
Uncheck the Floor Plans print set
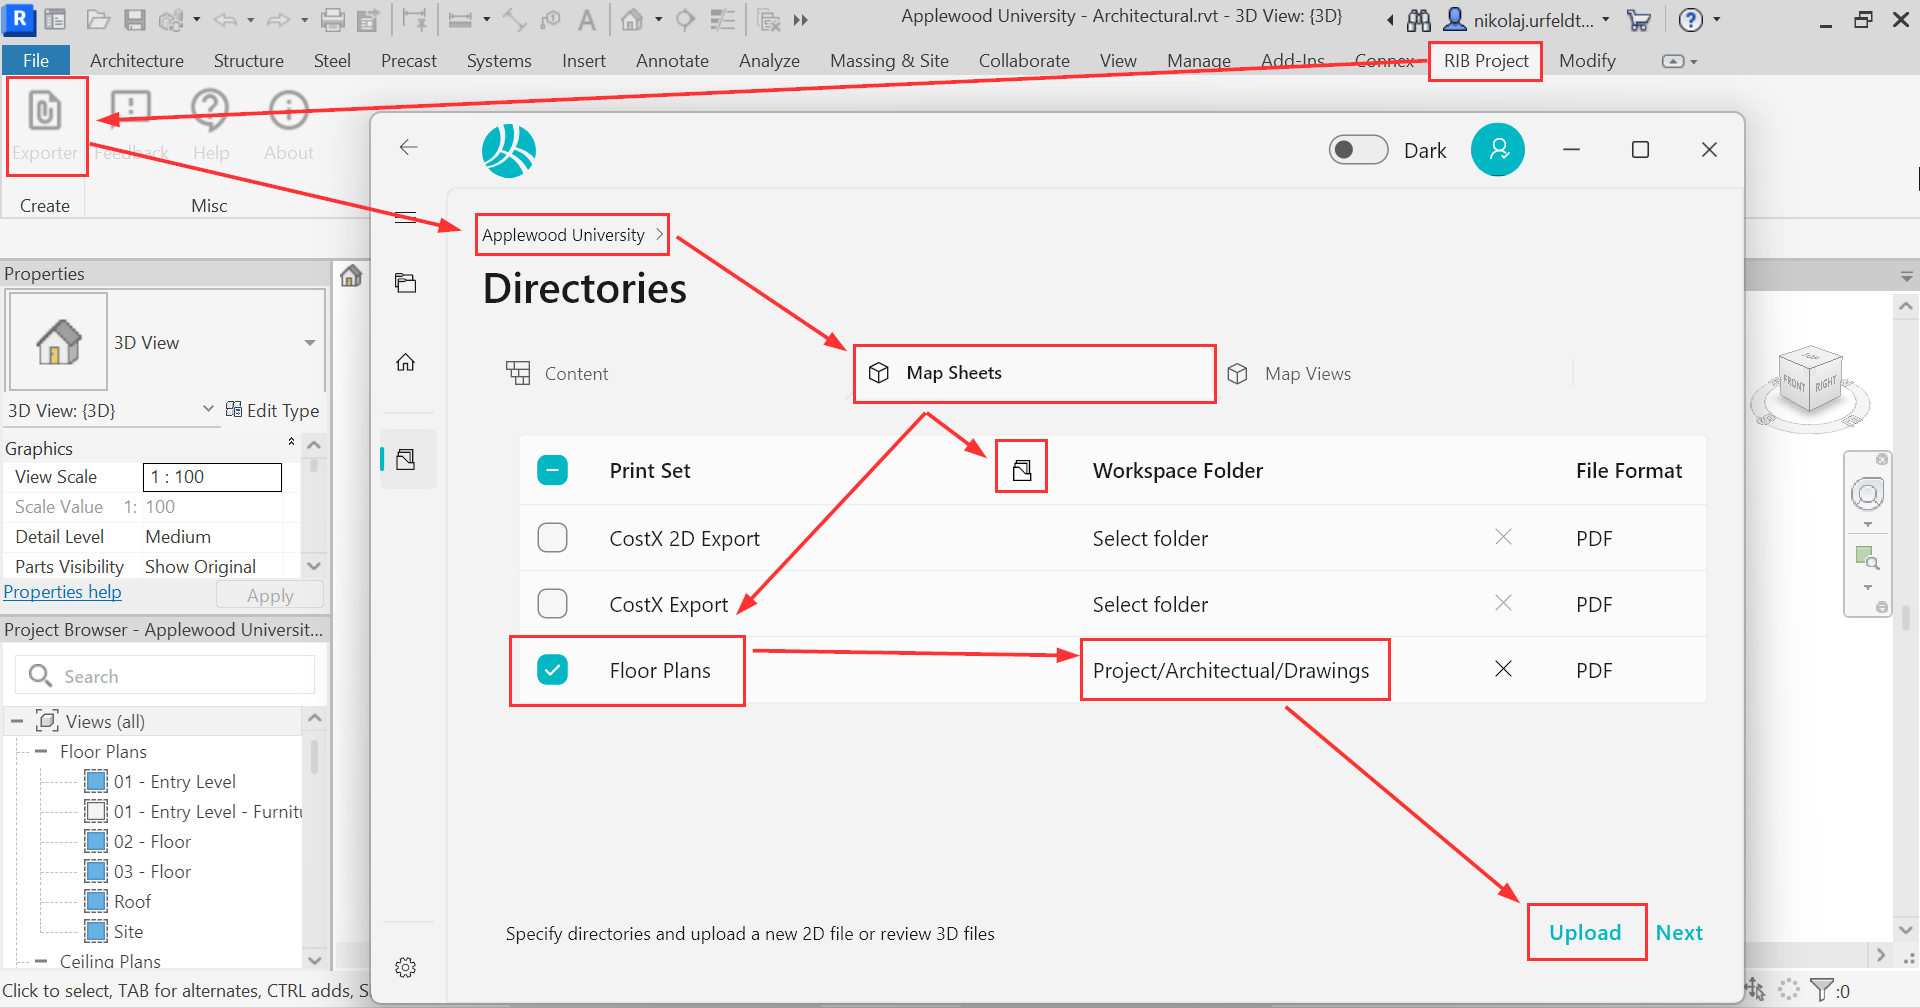tap(552, 670)
